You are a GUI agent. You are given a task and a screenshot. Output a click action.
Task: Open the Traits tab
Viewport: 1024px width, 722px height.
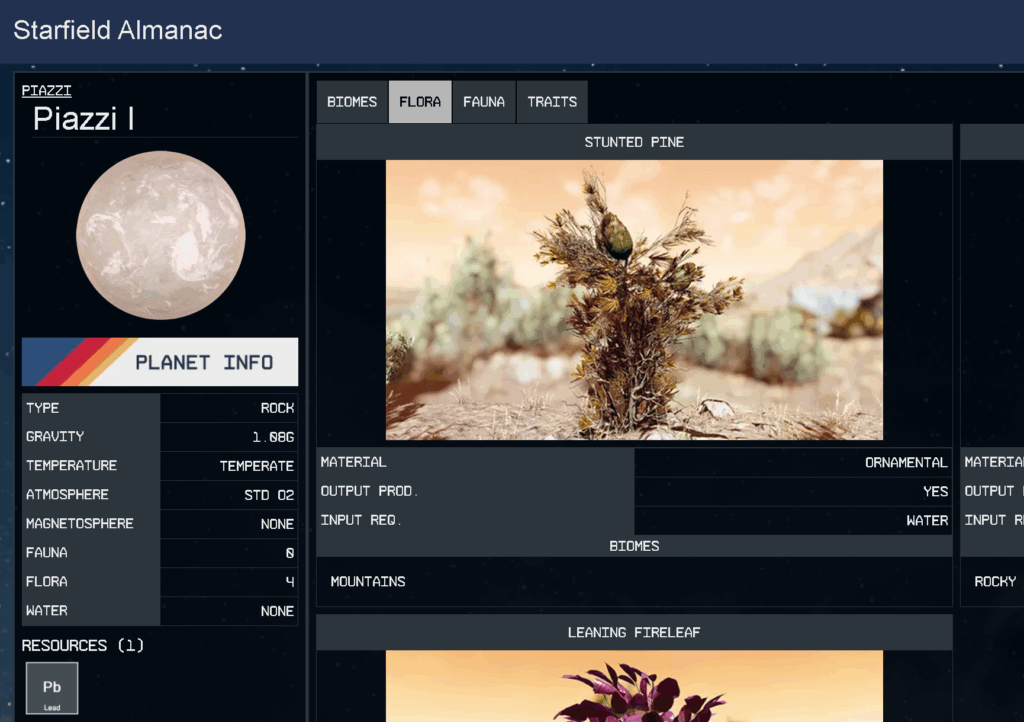click(552, 102)
